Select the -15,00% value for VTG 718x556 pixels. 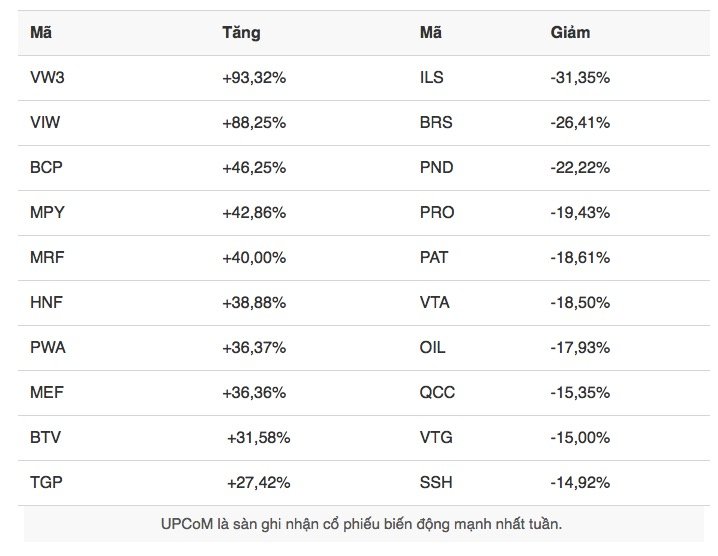click(x=580, y=437)
